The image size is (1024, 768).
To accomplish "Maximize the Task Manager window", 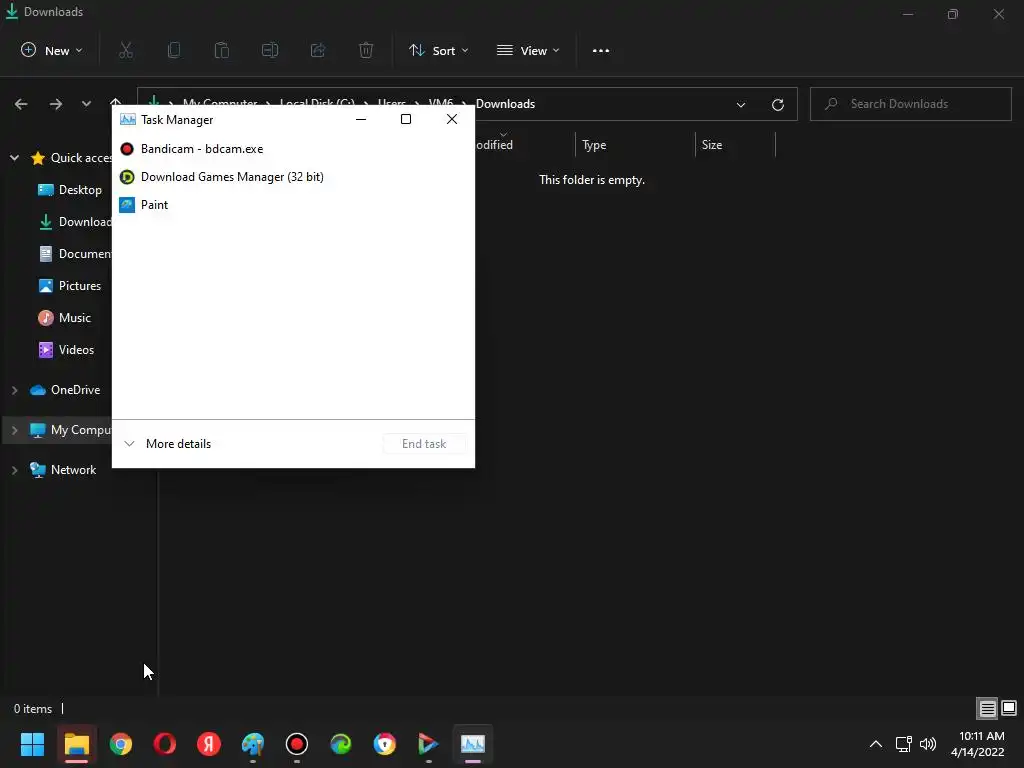I will point(406,119).
